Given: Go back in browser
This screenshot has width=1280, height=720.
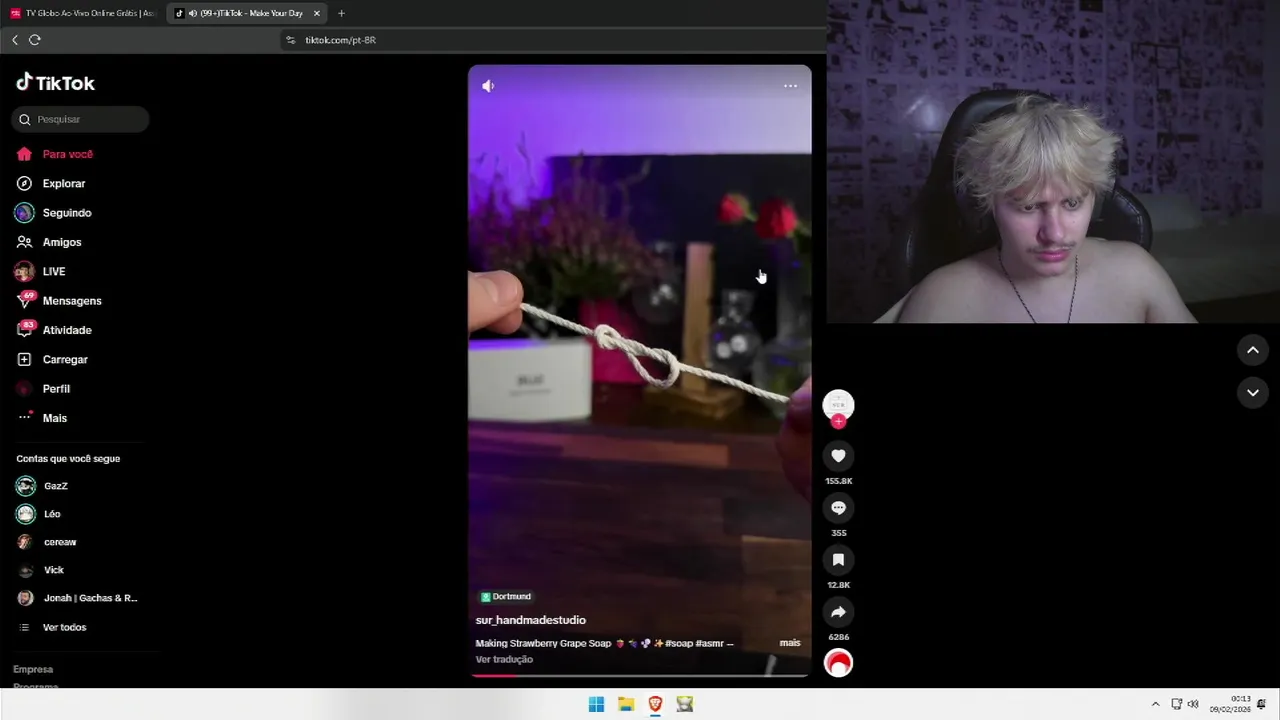Looking at the screenshot, I should click(x=14, y=40).
